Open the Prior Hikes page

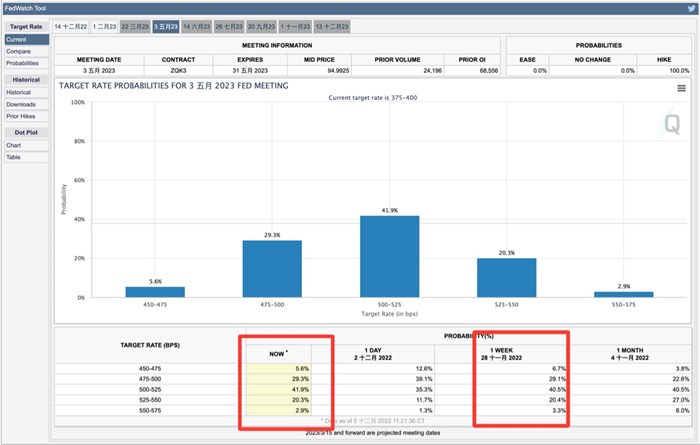click(21, 116)
